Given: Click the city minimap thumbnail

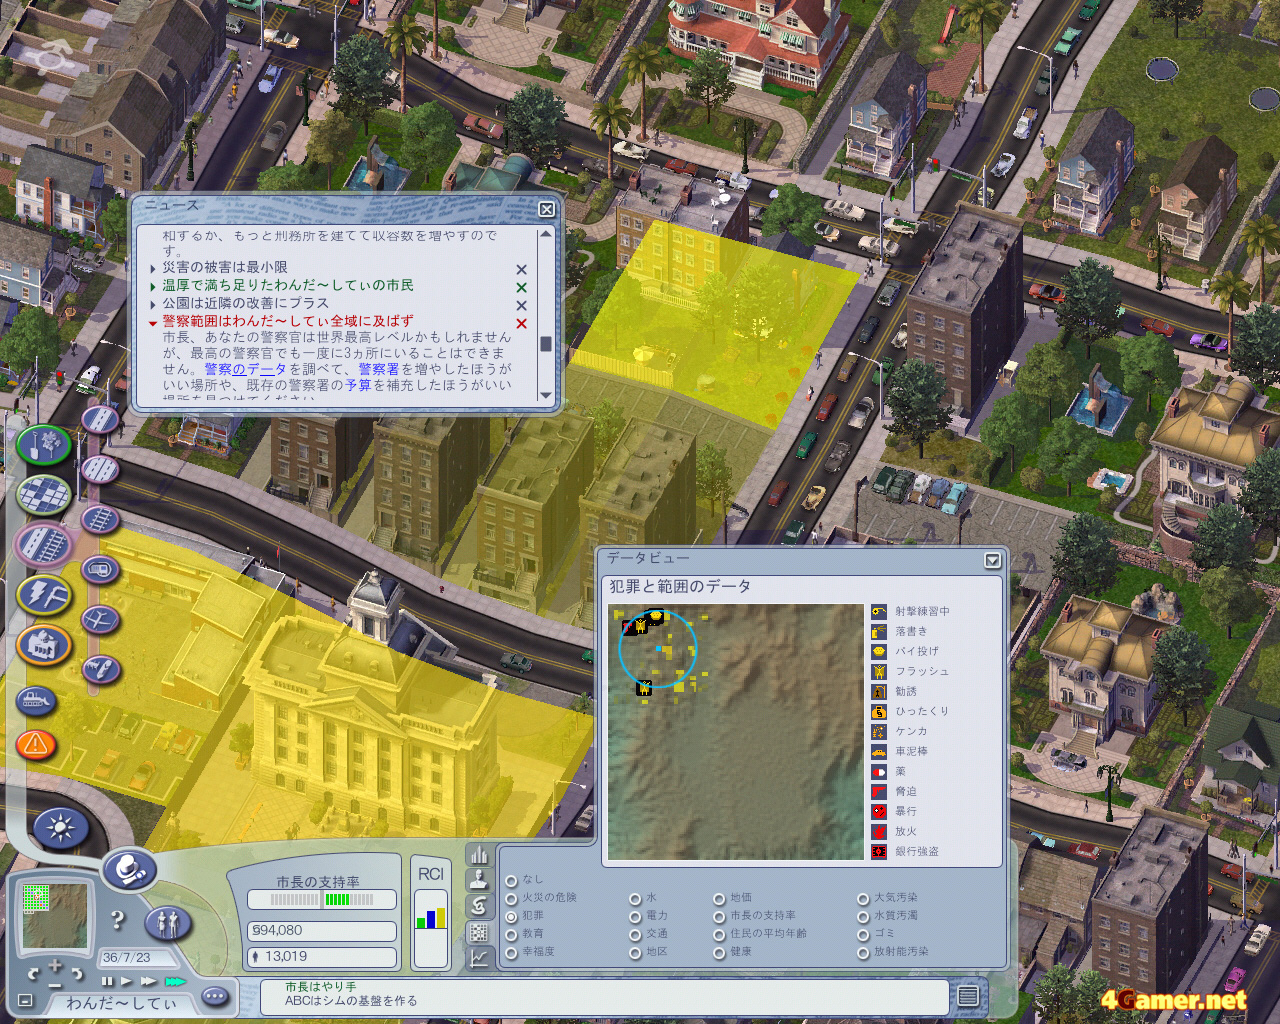Looking at the screenshot, I should coord(55,915).
